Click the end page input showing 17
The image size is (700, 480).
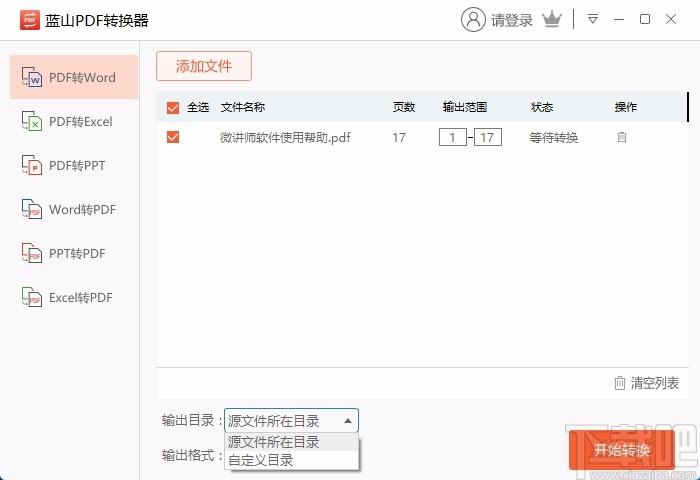(x=488, y=137)
